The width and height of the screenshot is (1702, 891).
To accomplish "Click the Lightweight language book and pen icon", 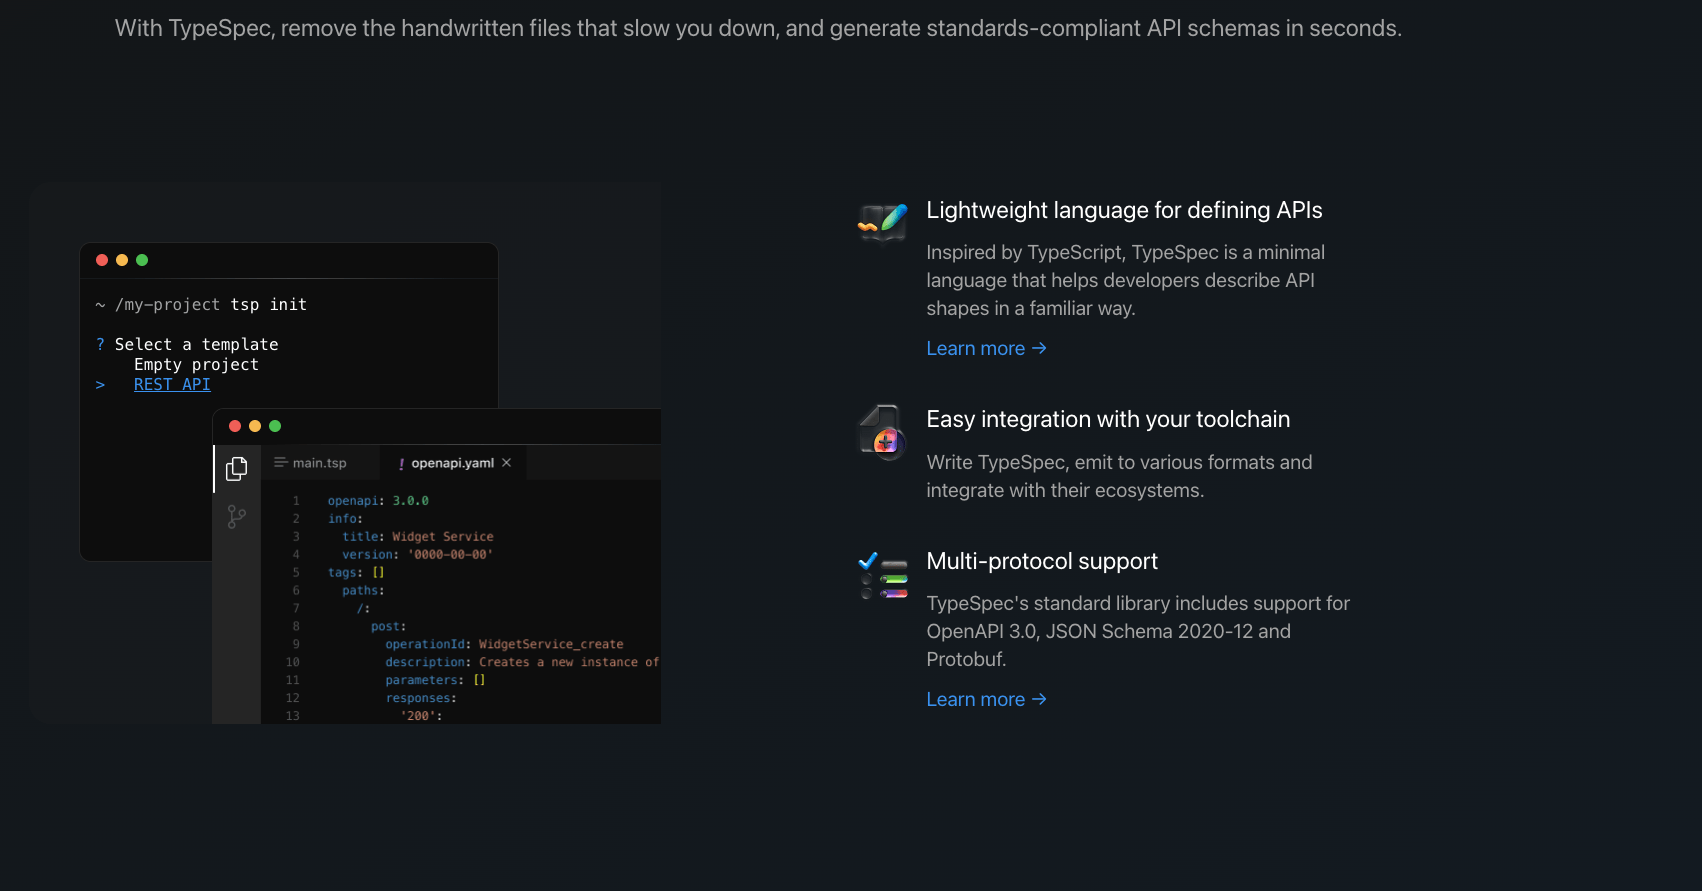I will [882, 221].
